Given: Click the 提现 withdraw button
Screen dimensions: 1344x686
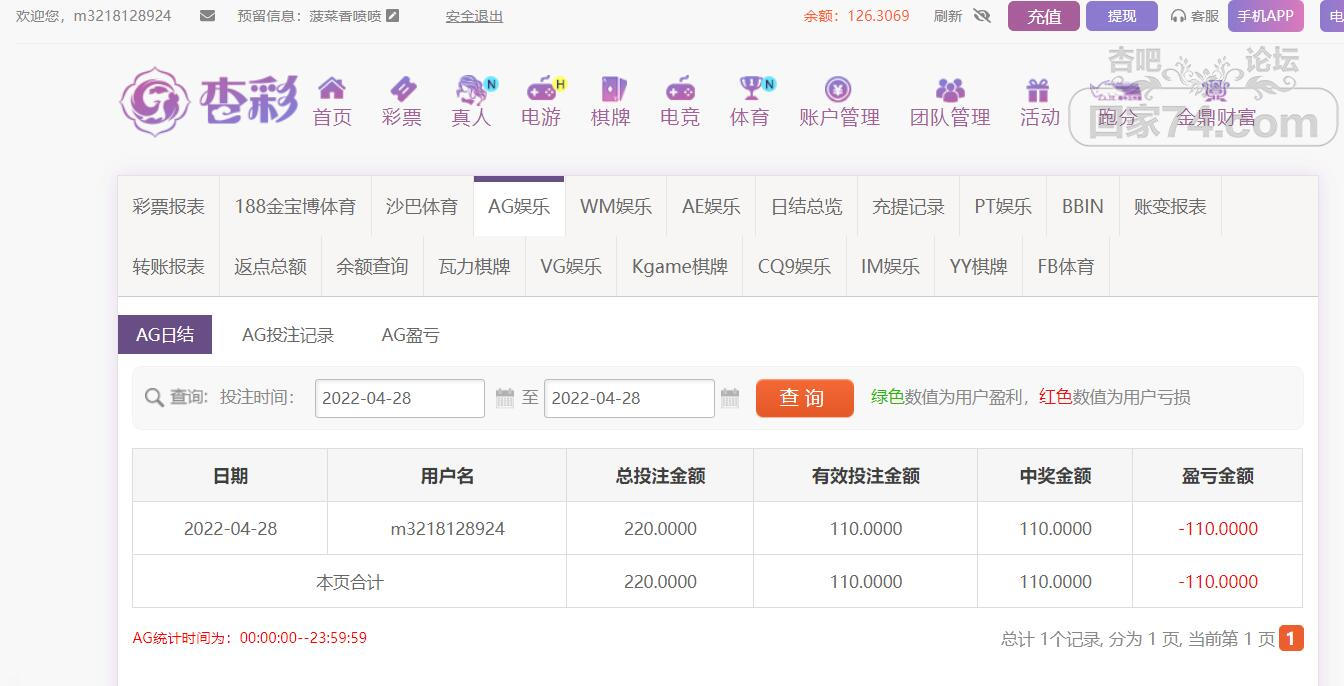Looking at the screenshot, I should [1121, 16].
